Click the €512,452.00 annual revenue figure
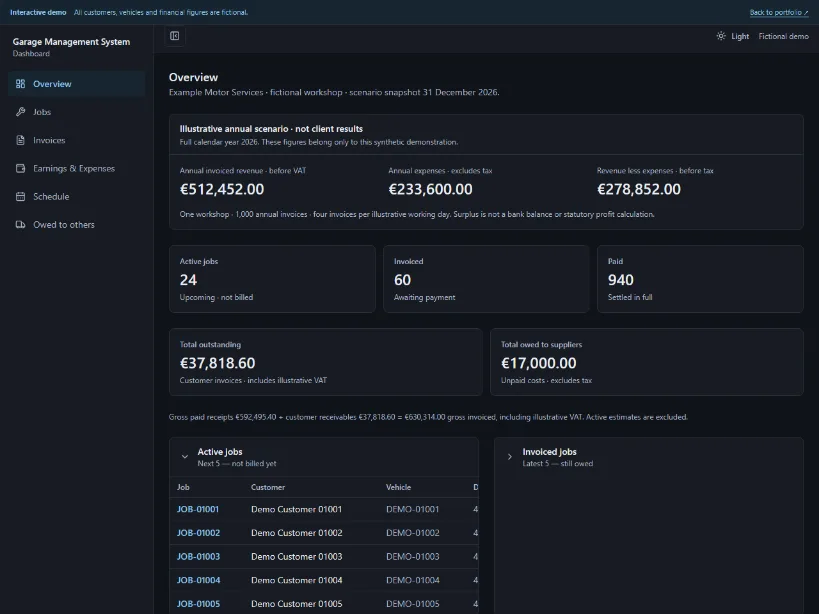 click(x=222, y=189)
